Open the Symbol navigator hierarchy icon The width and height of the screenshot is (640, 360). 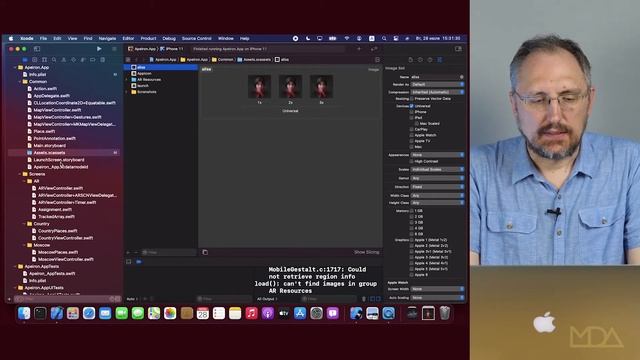click(44, 60)
